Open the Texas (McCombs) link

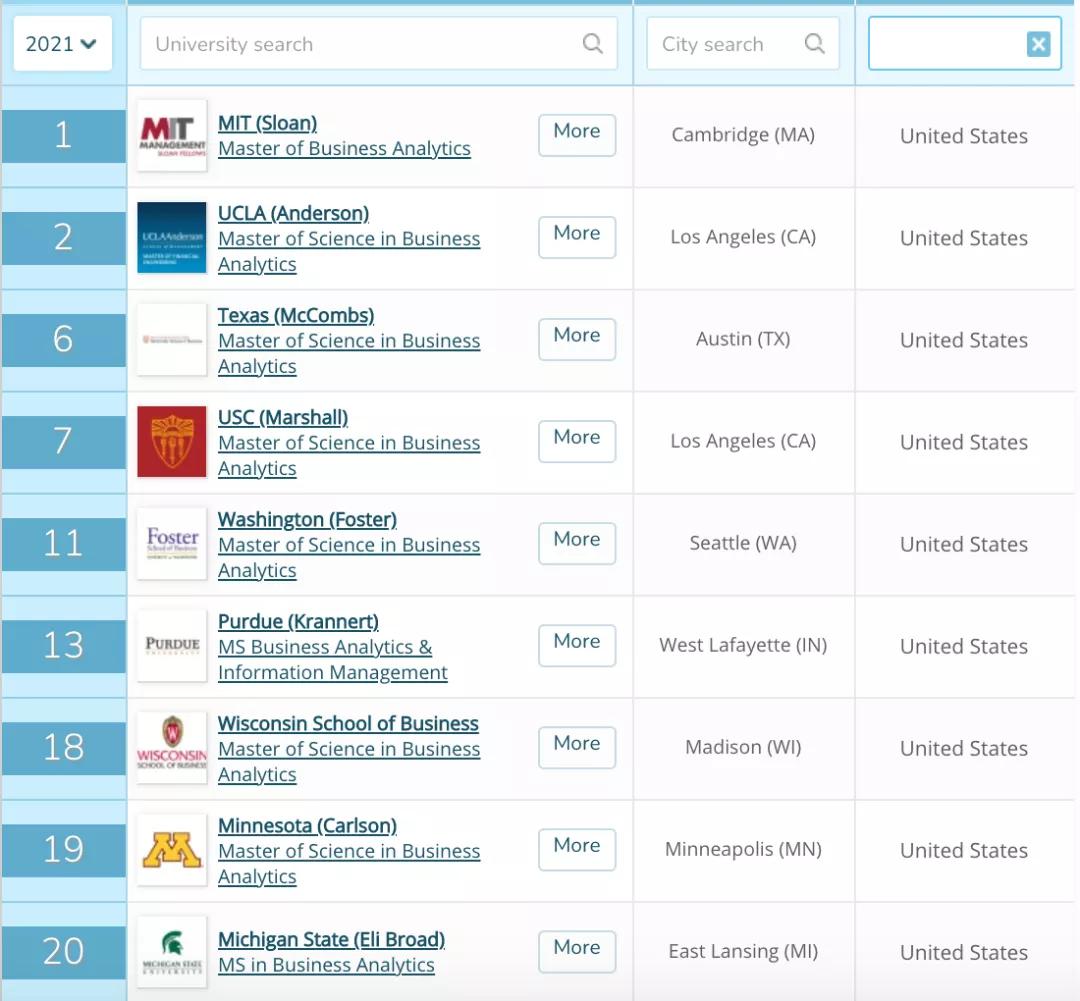296,316
